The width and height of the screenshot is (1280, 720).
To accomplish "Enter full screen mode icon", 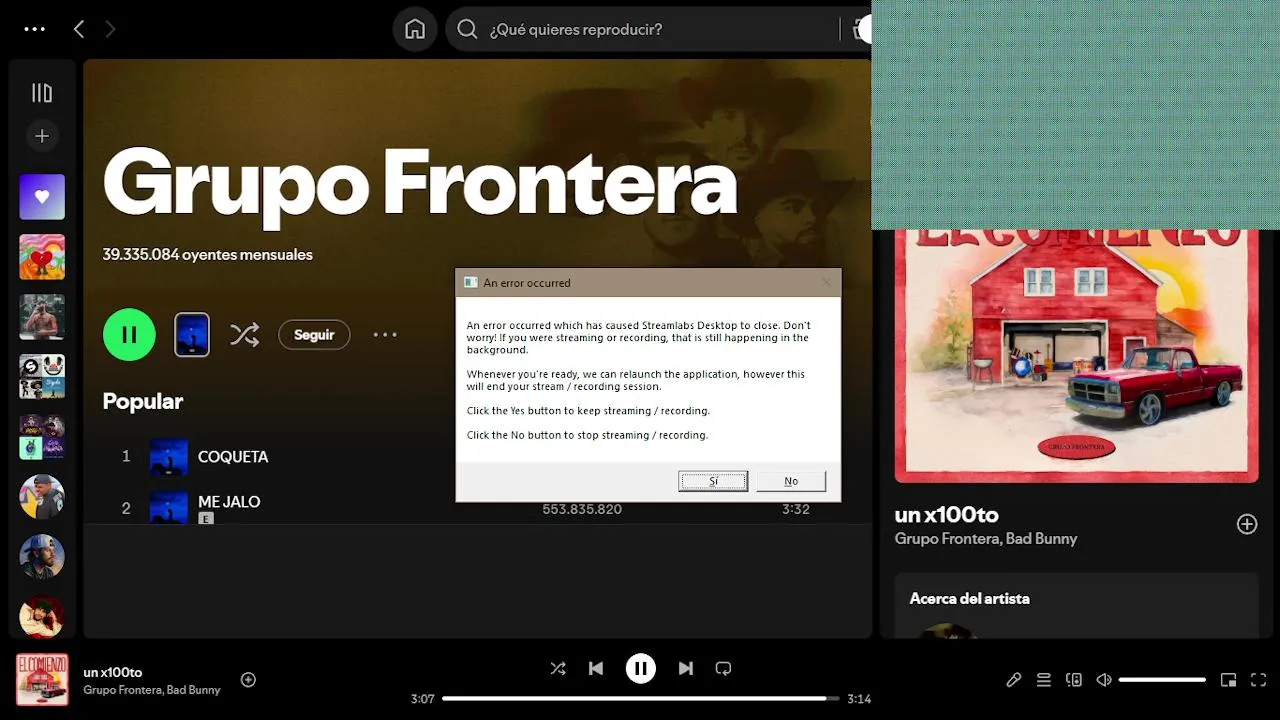I will [x=1259, y=680].
